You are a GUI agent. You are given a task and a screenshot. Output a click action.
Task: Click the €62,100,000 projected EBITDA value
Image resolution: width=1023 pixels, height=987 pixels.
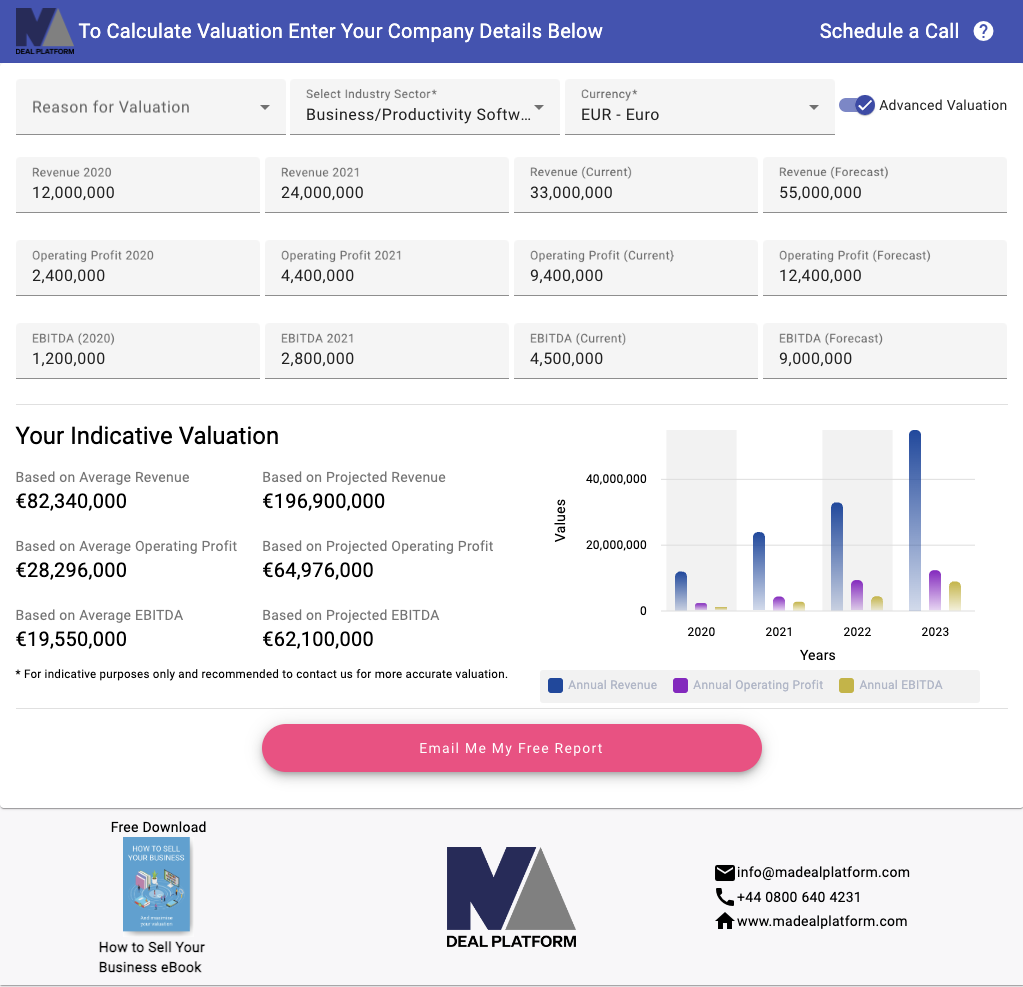point(318,639)
